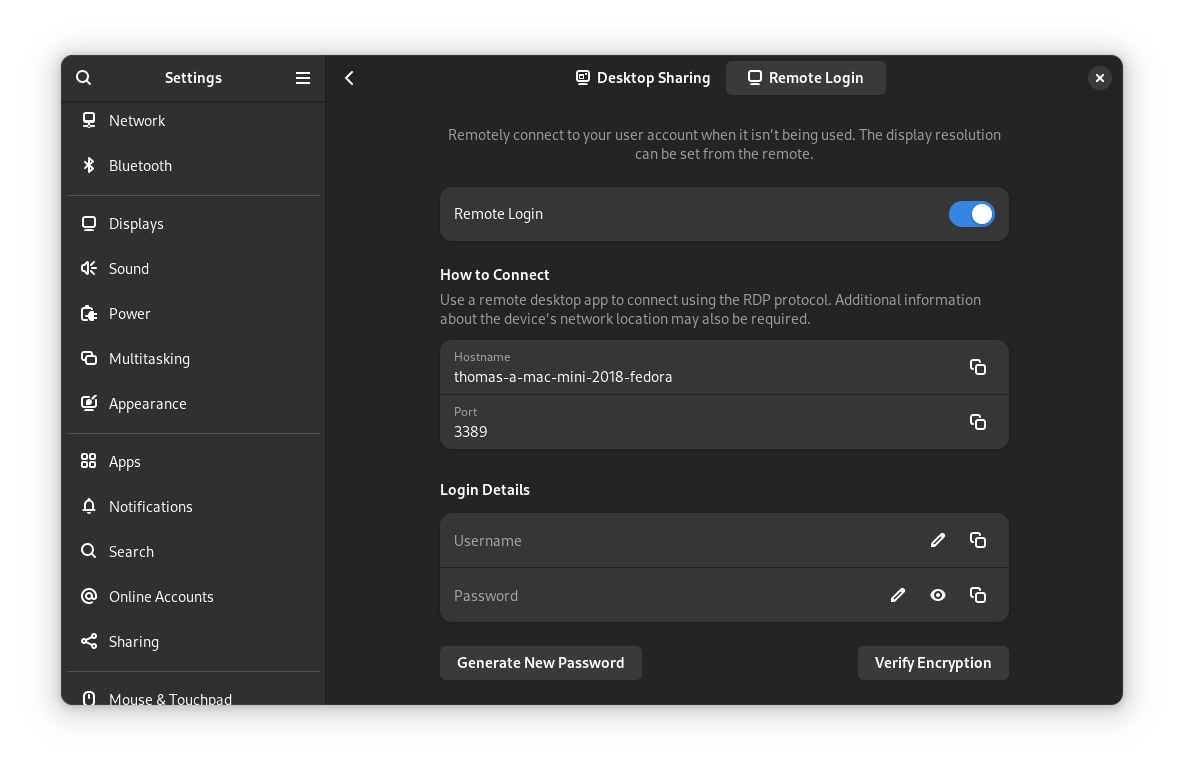Image resolution: width=1184 pixels, height=772 pixels.
Task: Open Displays settings in sidebar
Action: point(136,223)
